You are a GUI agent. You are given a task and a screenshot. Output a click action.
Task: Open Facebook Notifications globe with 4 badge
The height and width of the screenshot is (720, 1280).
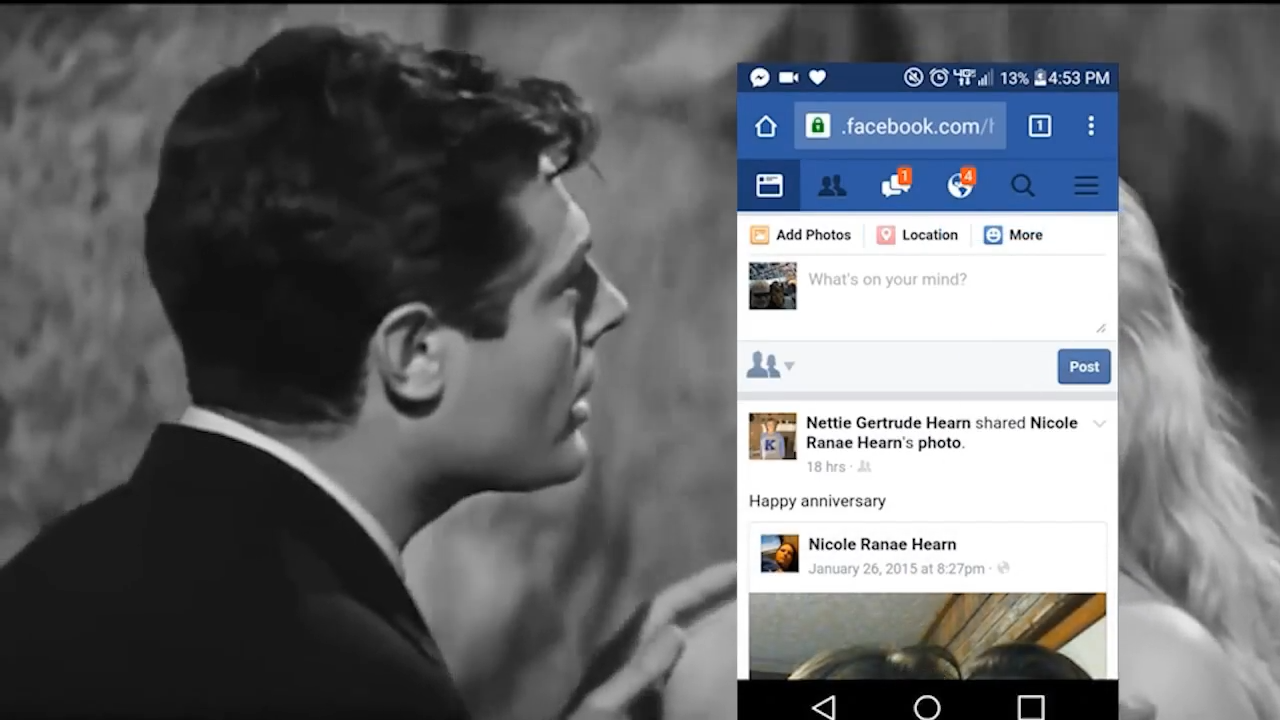click(960, 184)
